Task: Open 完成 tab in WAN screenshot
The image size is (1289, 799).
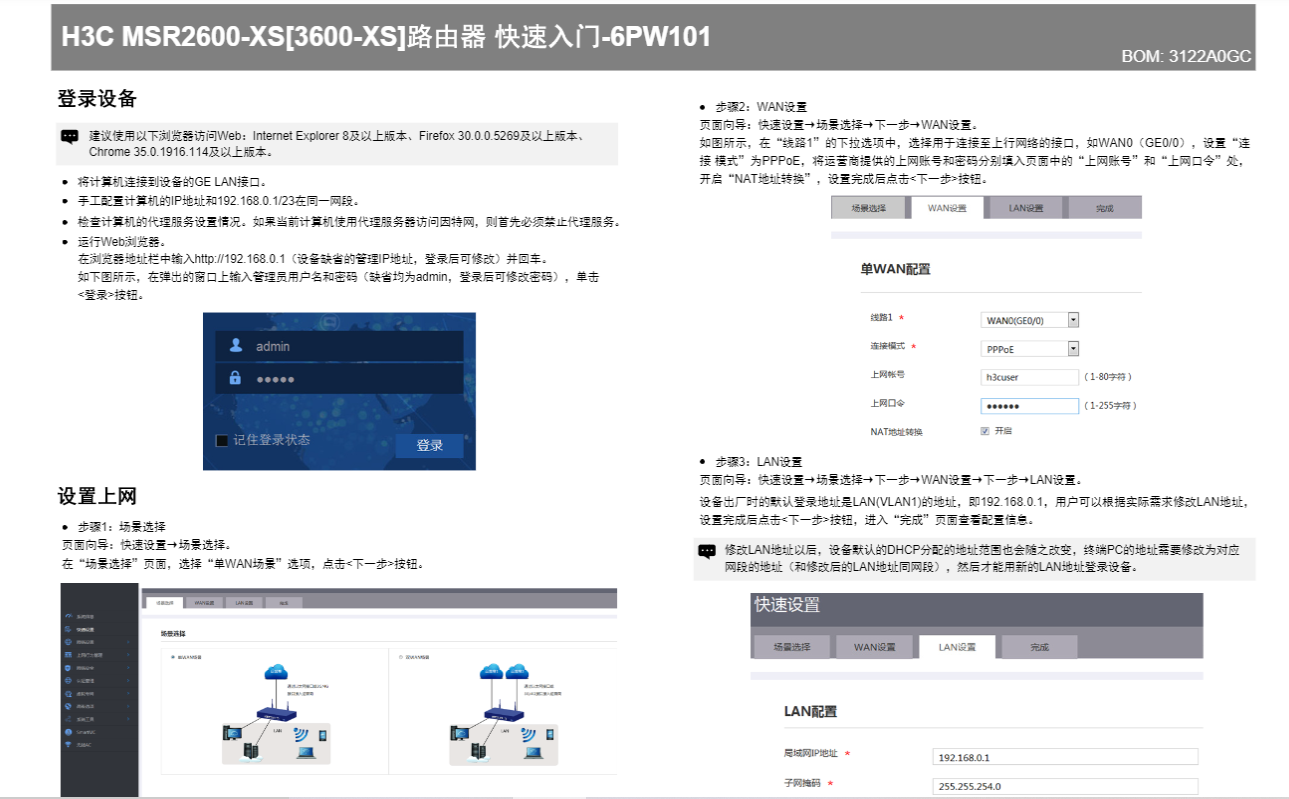Action: (x=1104, y=208)
